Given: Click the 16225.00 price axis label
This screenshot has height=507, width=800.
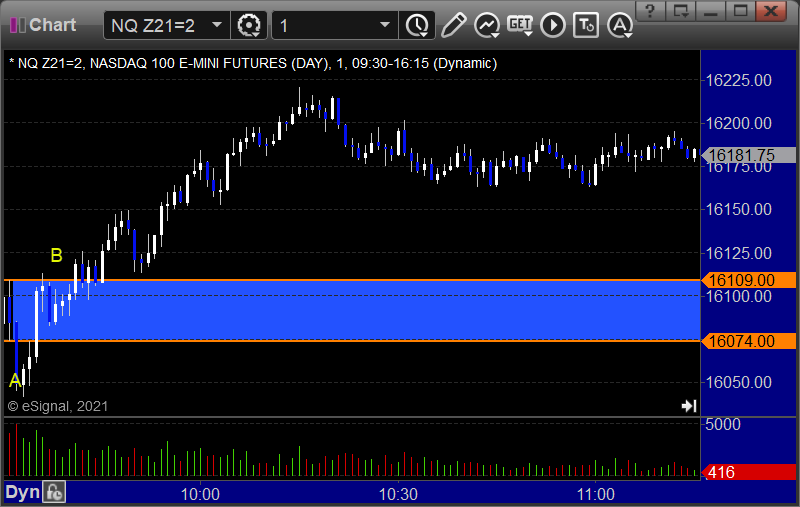Looking at the screenshot, I should (738, 80).
